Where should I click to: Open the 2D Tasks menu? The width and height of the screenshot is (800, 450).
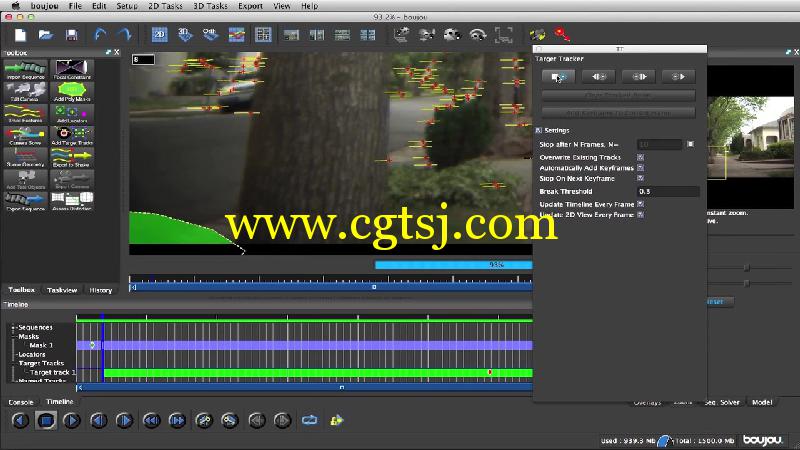point(165,6)
